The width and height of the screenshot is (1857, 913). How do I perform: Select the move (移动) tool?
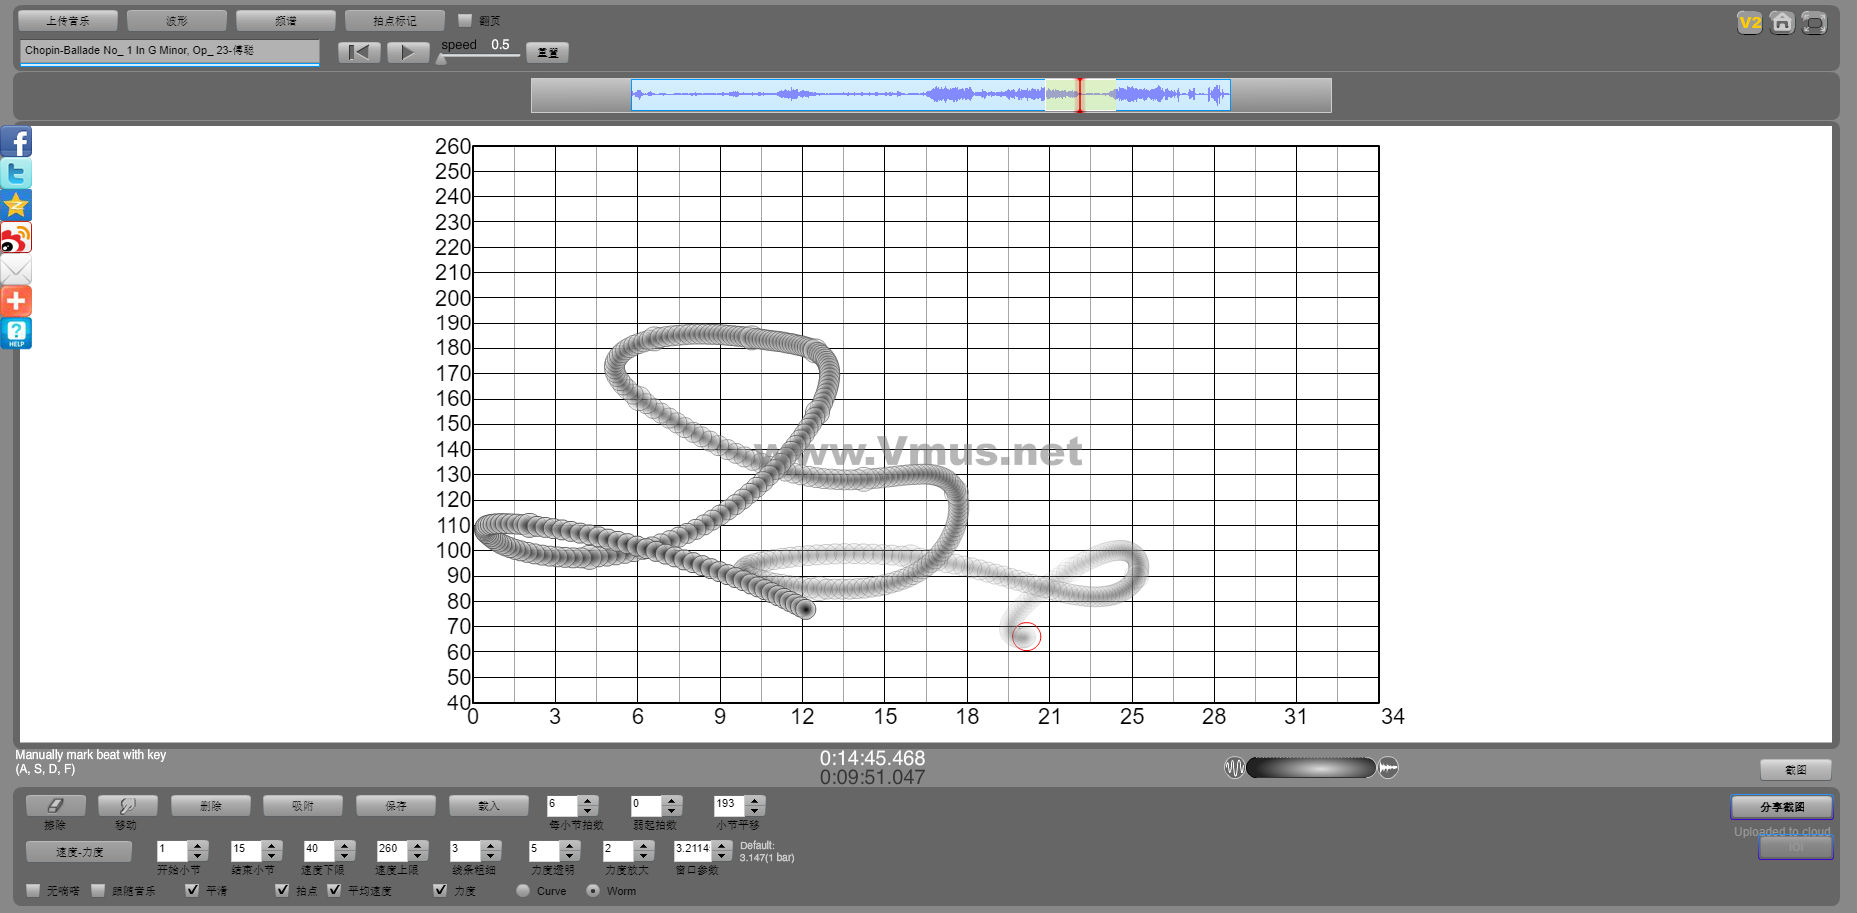click(x=127, y=805)
